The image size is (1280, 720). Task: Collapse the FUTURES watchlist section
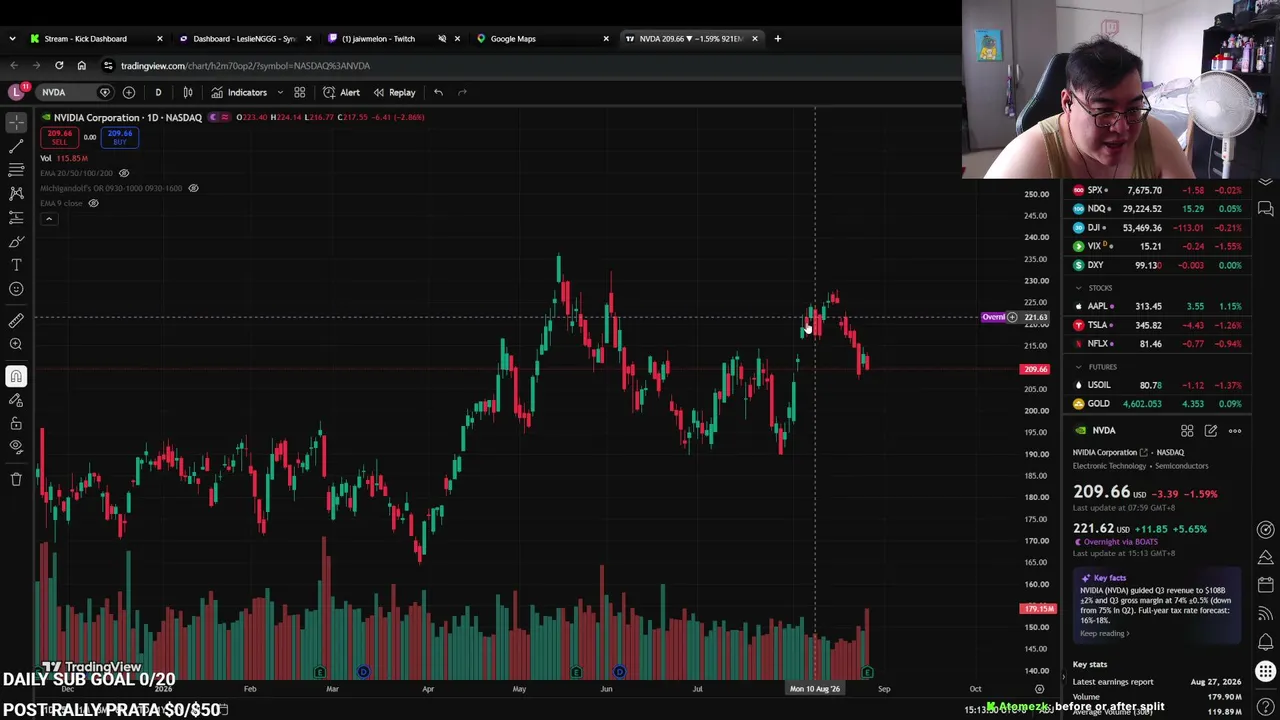pyautogui.click(x=1078, y=367)
